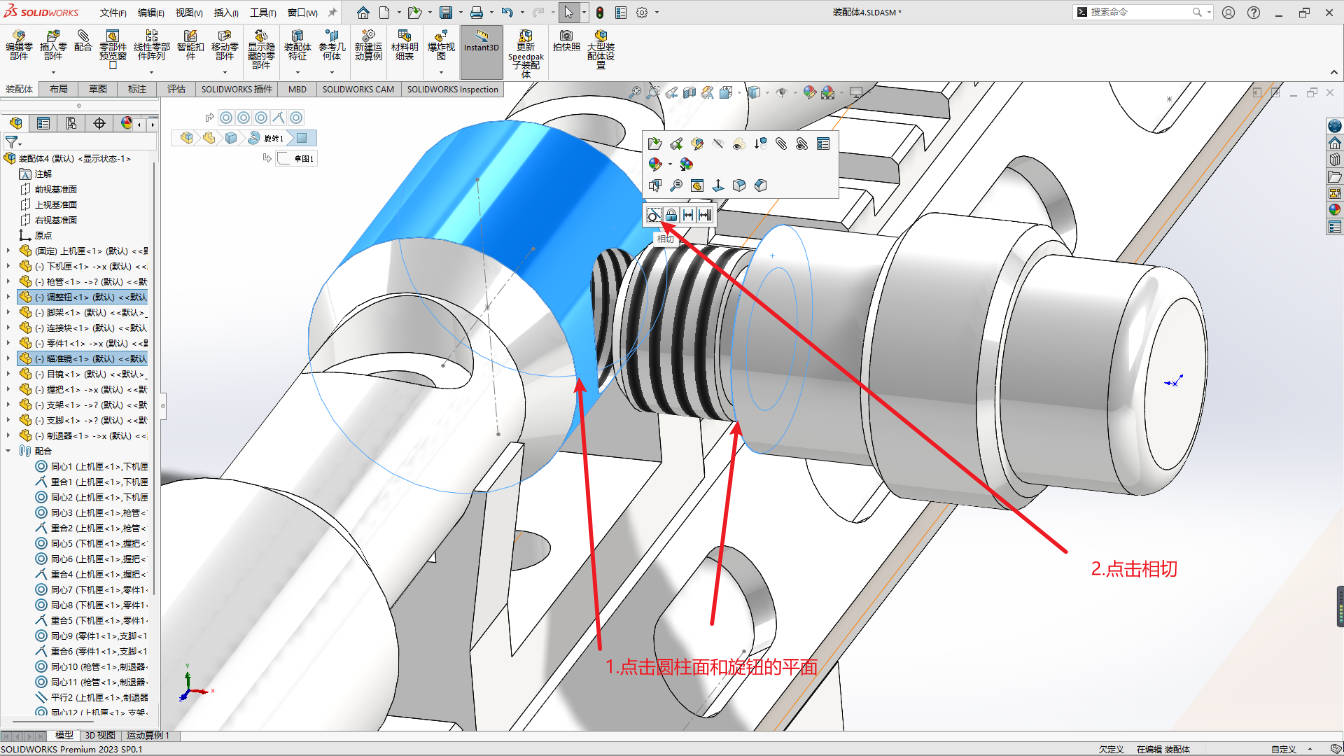Click the Mate (配合) ribbon button

point(83,40)
